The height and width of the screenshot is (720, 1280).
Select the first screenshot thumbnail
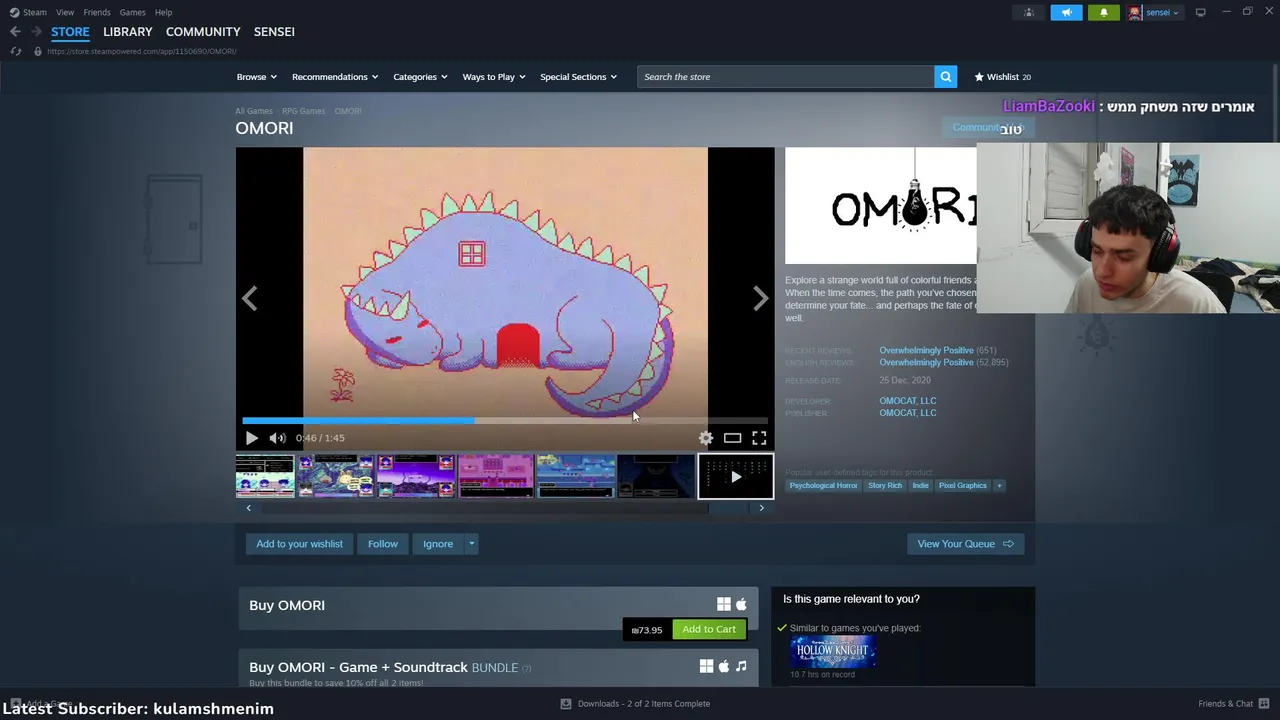[x=265, y=476]
